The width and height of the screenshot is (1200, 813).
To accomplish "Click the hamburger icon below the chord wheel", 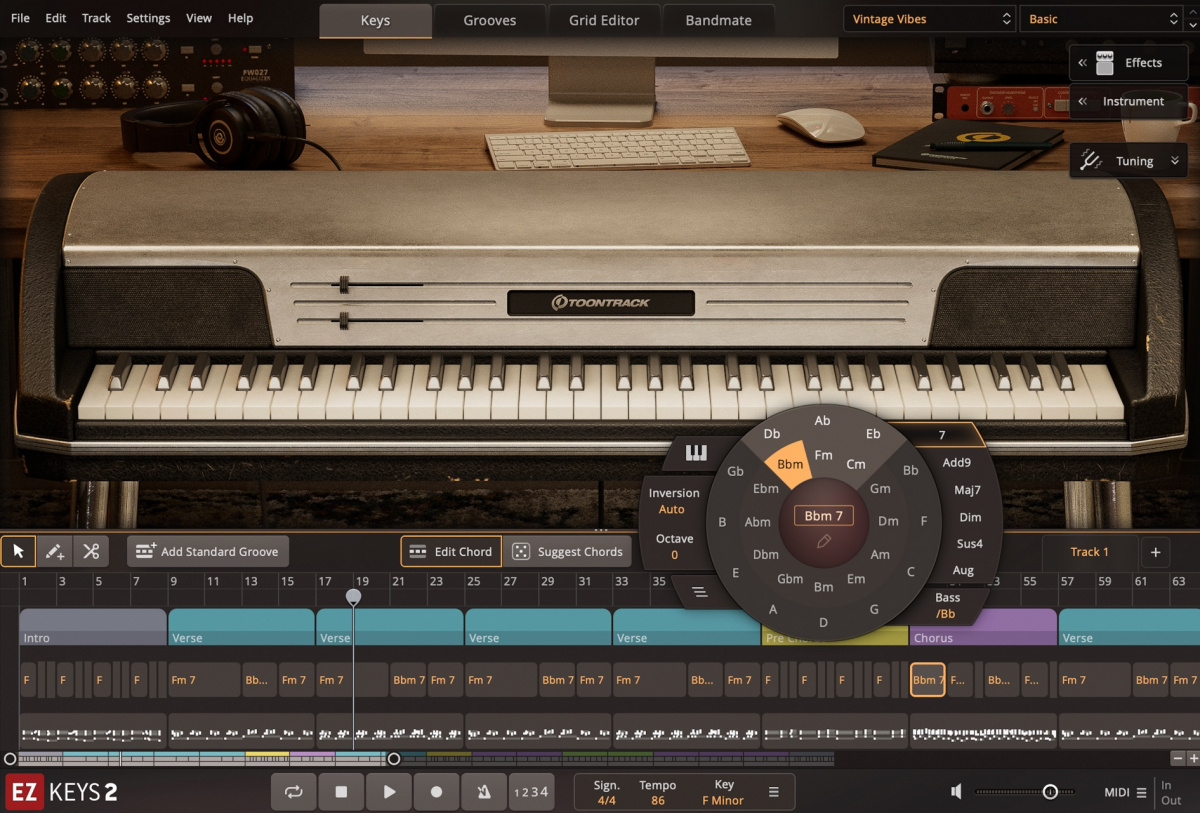I will point(700,593).
